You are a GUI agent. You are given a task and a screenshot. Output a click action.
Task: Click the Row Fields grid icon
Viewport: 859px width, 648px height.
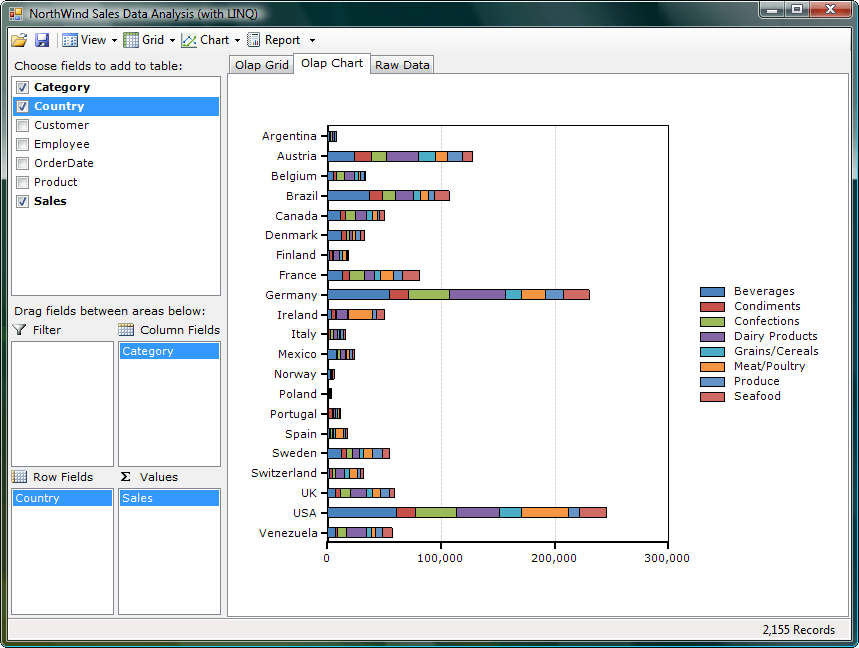point(19,477)
